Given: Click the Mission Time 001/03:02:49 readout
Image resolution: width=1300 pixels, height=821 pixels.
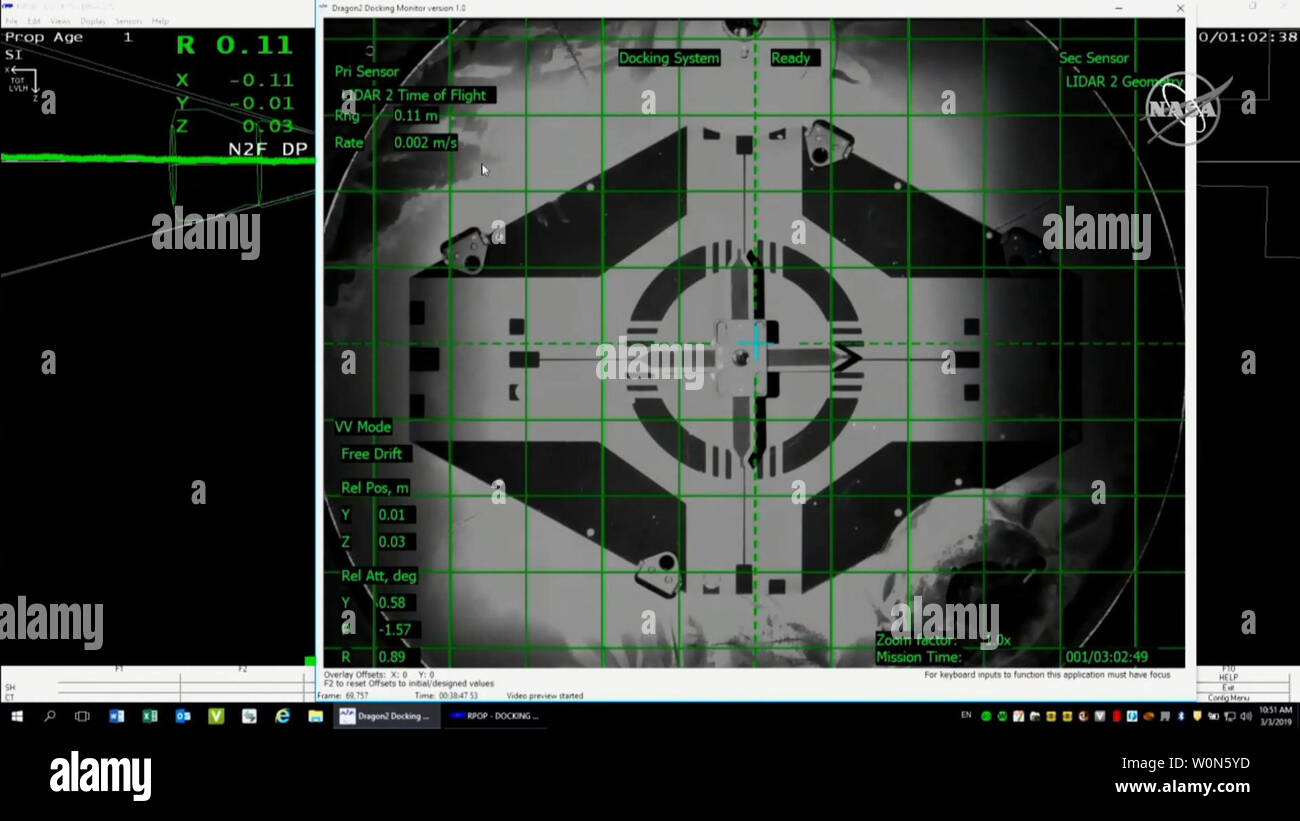Looking at the screenshot, I should click(1107, 657).
